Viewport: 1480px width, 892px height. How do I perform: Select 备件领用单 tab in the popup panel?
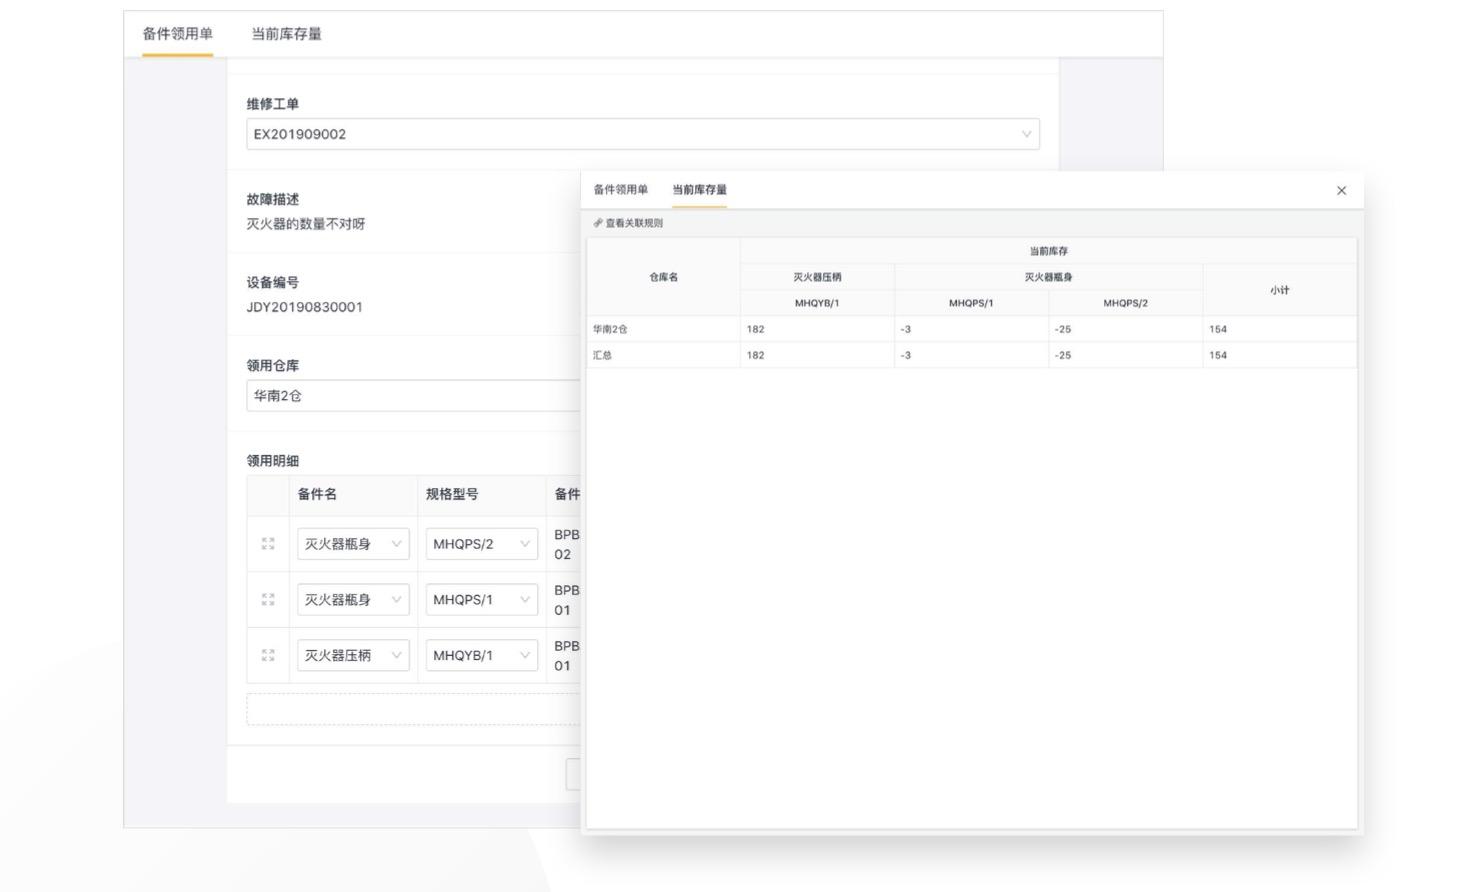620,190
